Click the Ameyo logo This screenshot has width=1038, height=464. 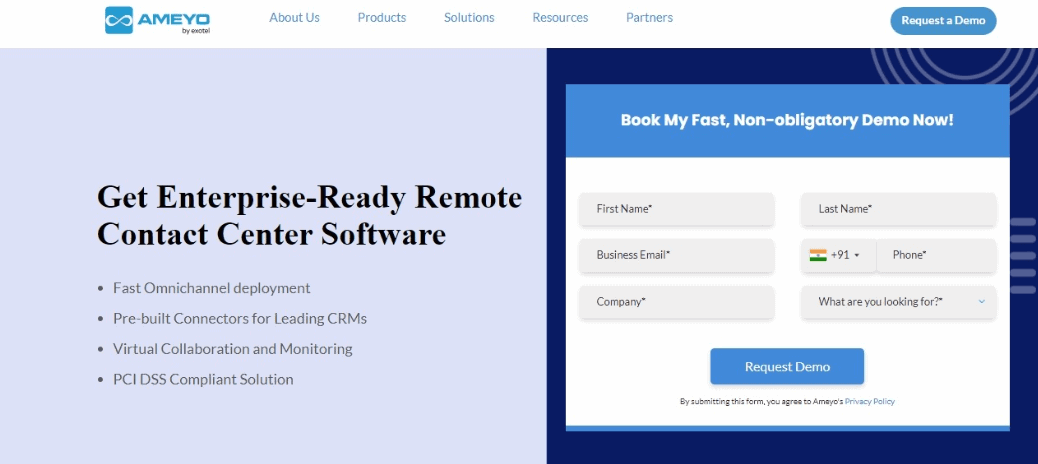pyautogui.click(x=158, y=20)
